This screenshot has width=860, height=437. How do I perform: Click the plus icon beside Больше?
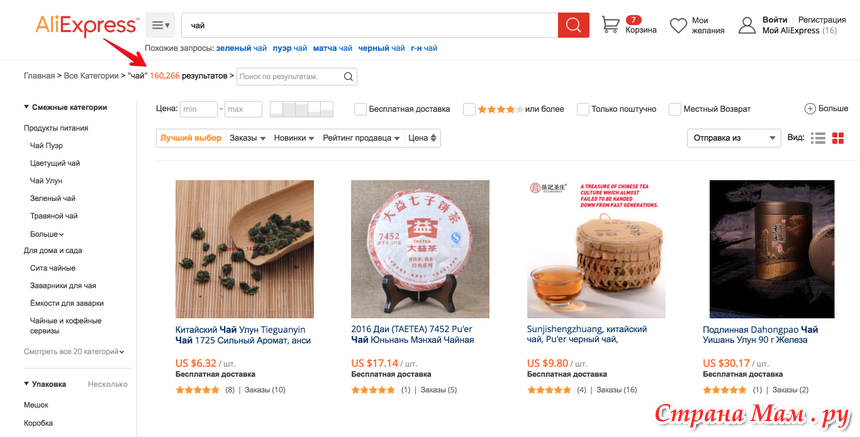click(x=810, y=109)
